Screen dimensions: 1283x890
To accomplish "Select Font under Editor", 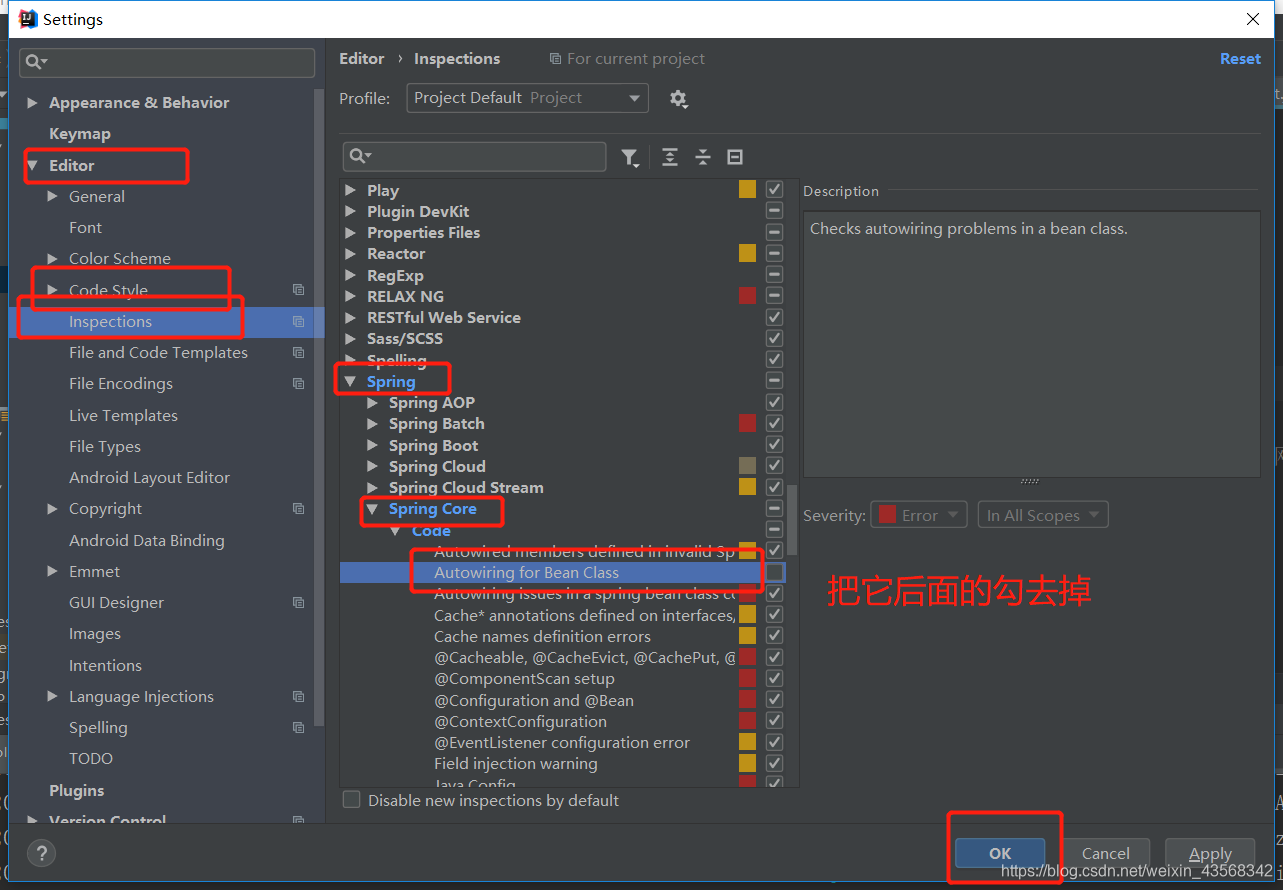I will (x=85, y=228).
